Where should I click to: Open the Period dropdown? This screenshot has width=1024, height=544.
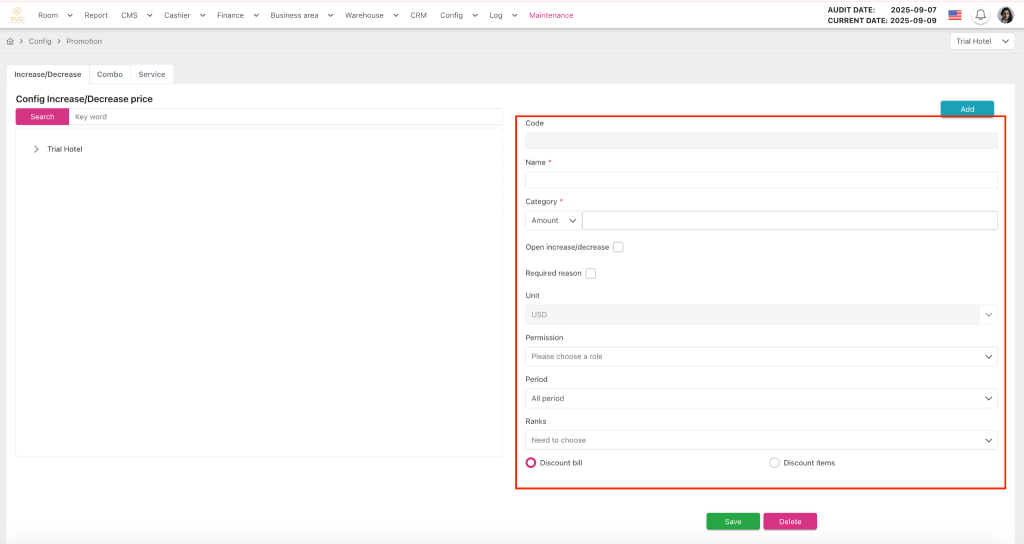click(760, 398)
